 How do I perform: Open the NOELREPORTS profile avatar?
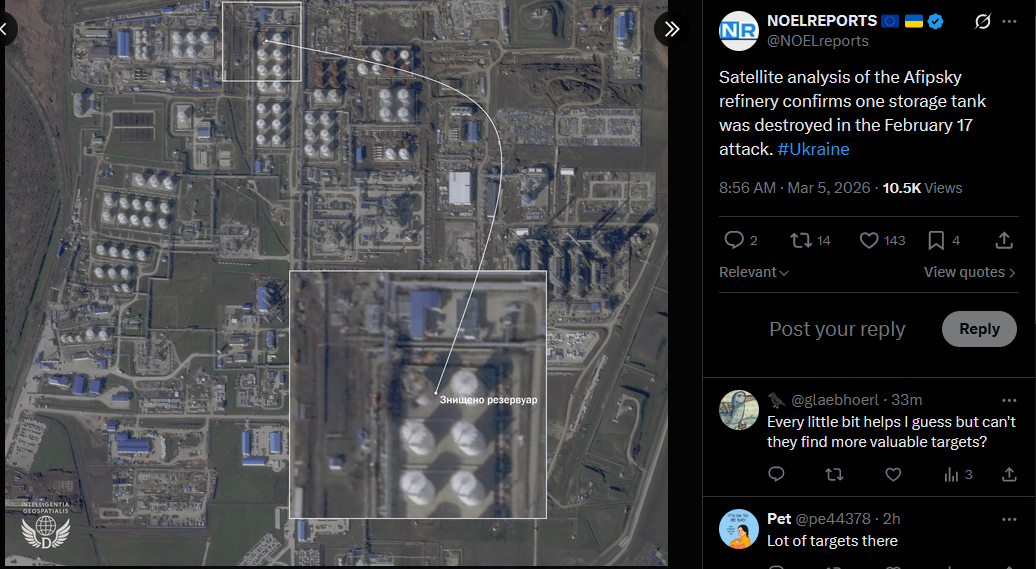pos(738,31)
